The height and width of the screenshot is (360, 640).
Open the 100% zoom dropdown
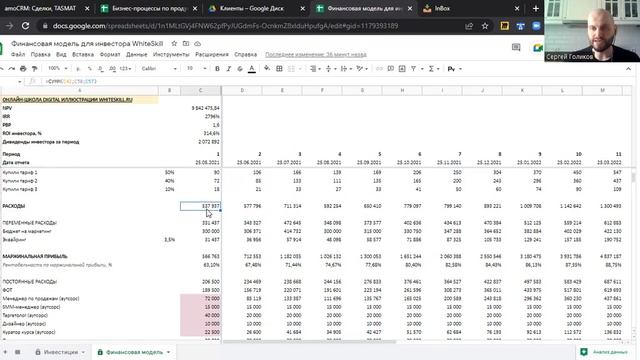(x=58, y=69)
